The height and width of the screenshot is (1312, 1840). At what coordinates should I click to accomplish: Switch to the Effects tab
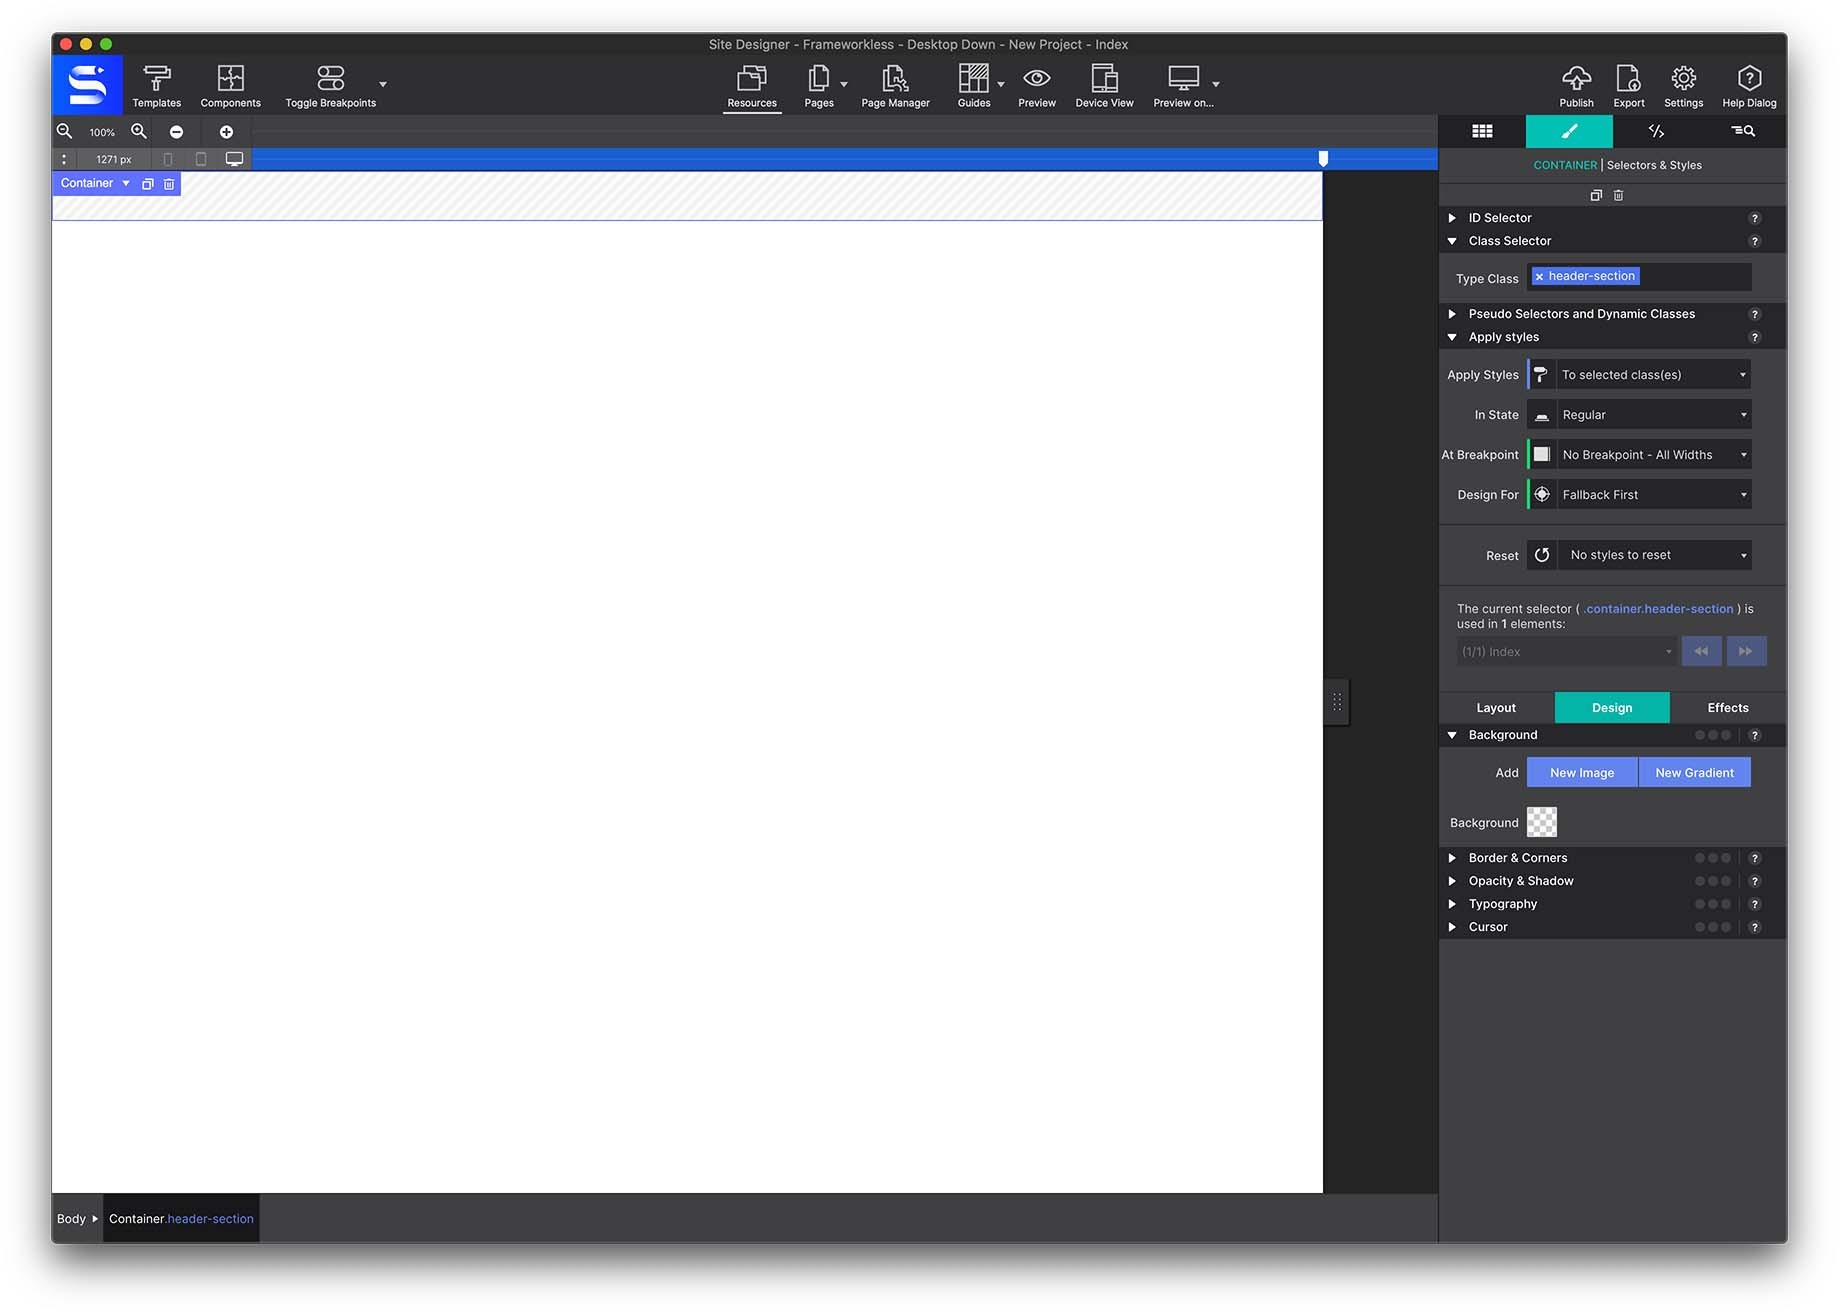[1728, 708]
